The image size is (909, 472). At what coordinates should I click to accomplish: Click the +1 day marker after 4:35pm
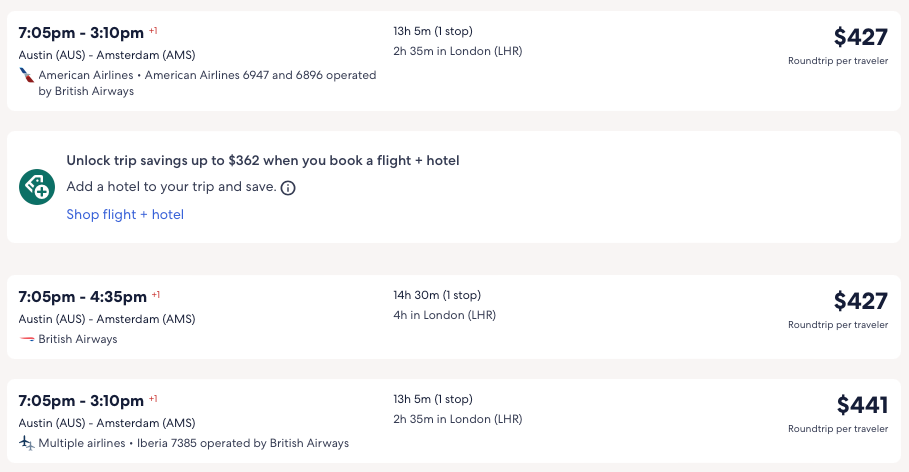pyautogui.click(x=155, y=295)
